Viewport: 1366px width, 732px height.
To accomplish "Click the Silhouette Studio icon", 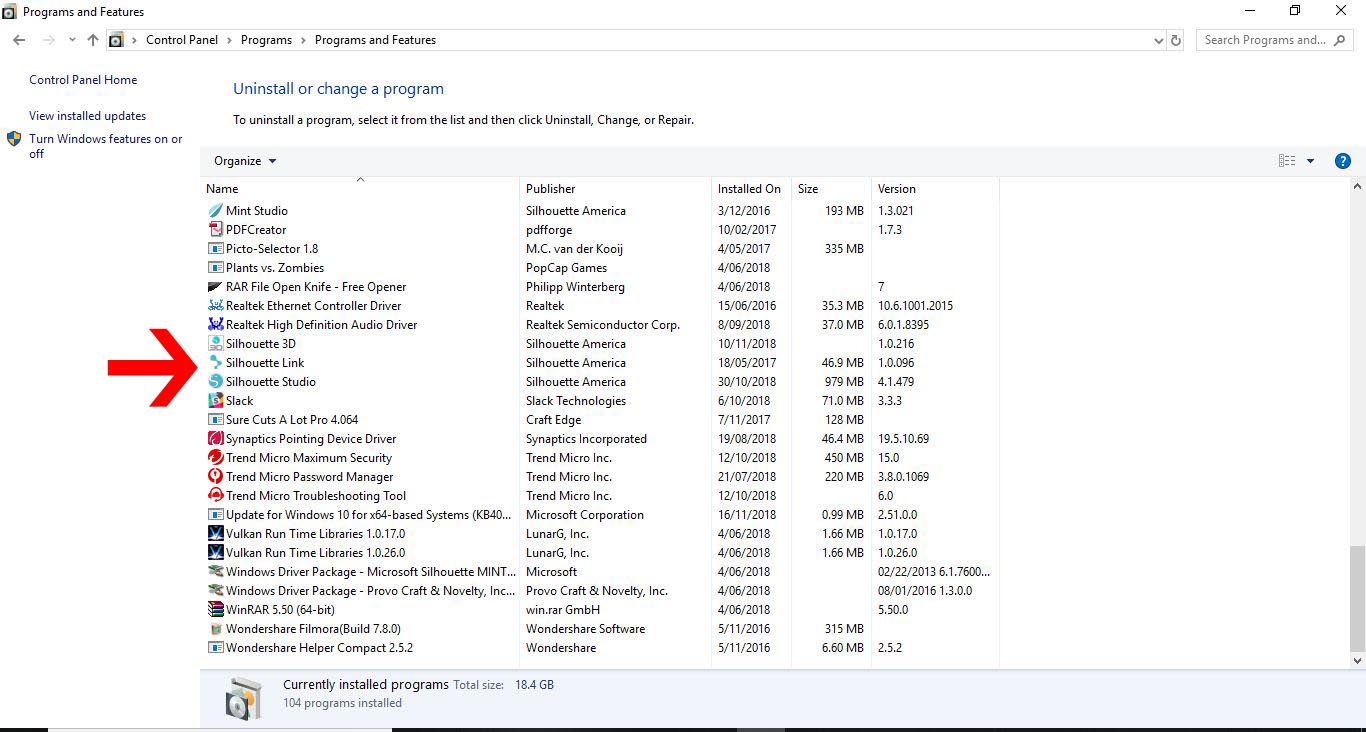I will coord(215,382).
